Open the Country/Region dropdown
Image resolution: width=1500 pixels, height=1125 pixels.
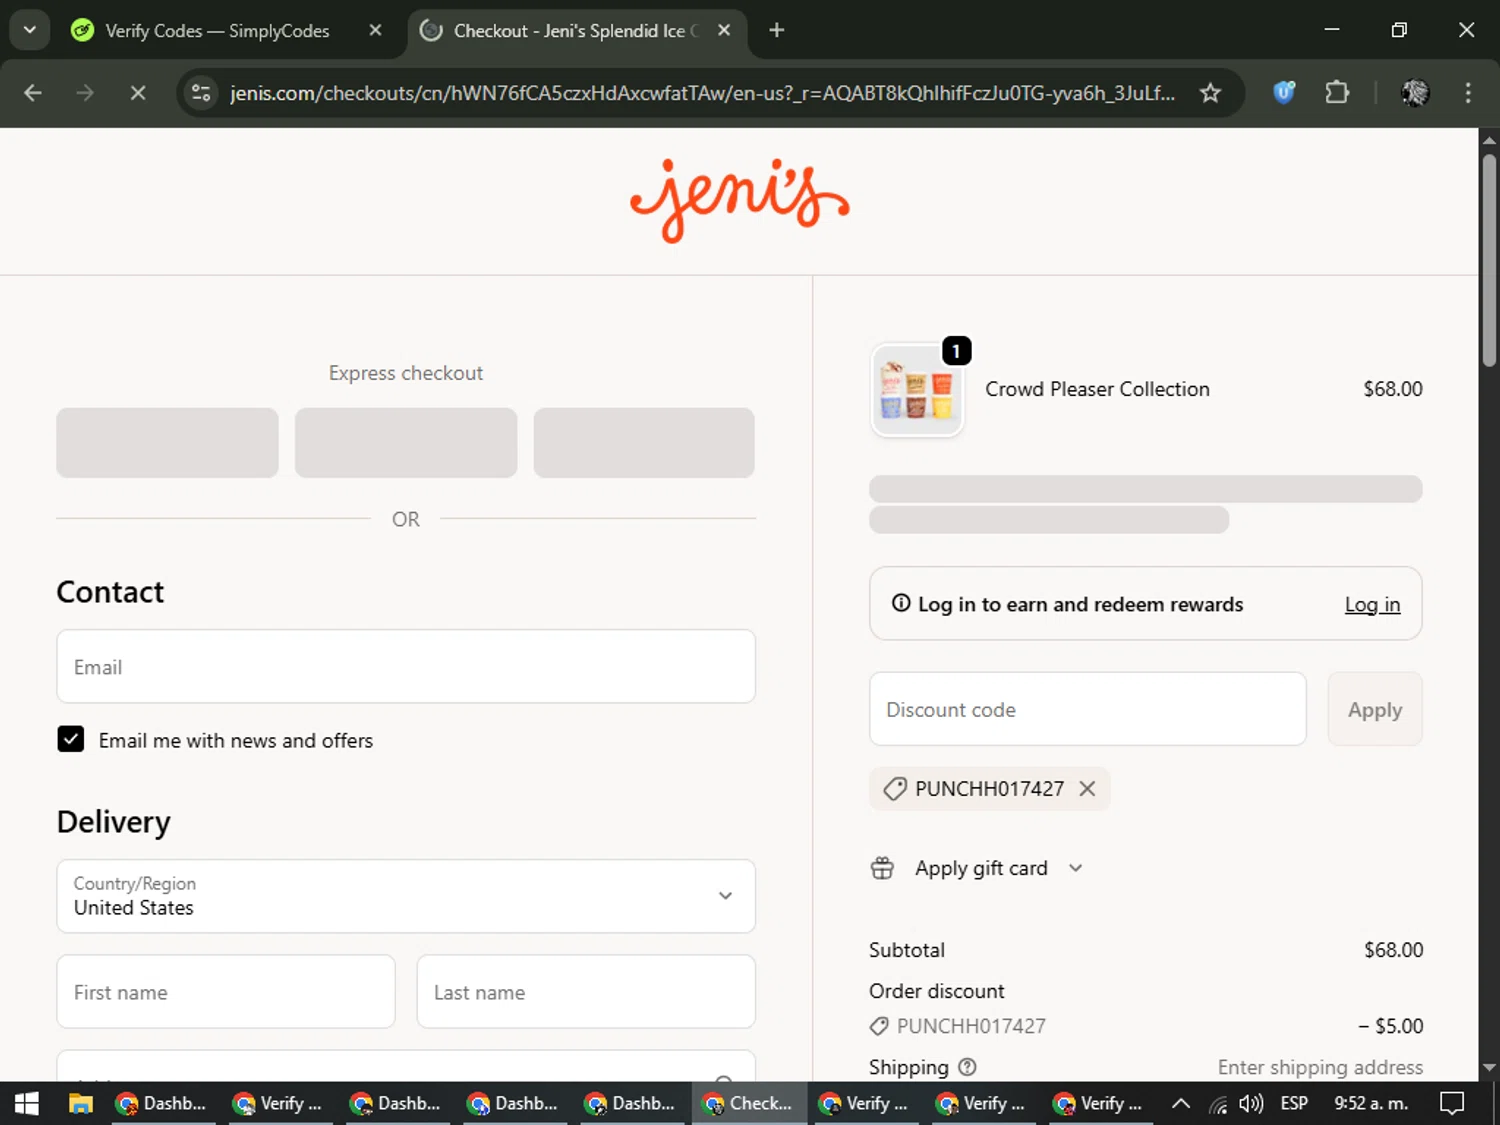(x=406, y=896)
